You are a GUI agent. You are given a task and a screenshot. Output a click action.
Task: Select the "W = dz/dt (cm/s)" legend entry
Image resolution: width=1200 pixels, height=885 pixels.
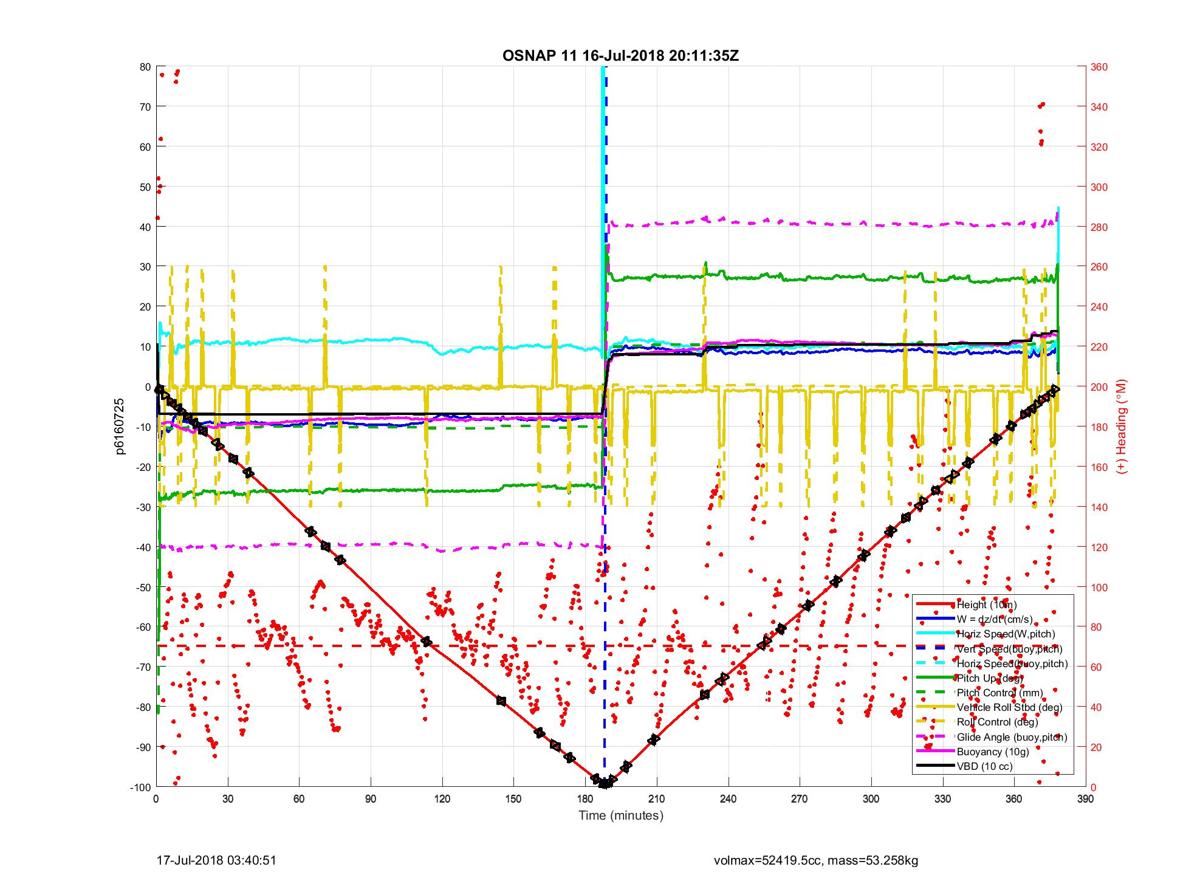pos(996,619)
